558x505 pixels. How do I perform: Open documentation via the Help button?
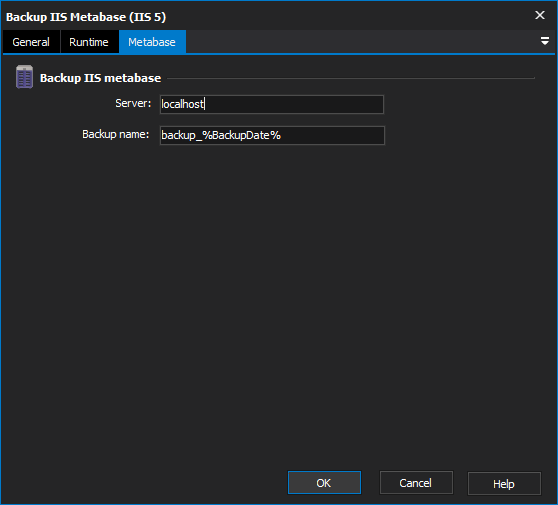(504, 483)
